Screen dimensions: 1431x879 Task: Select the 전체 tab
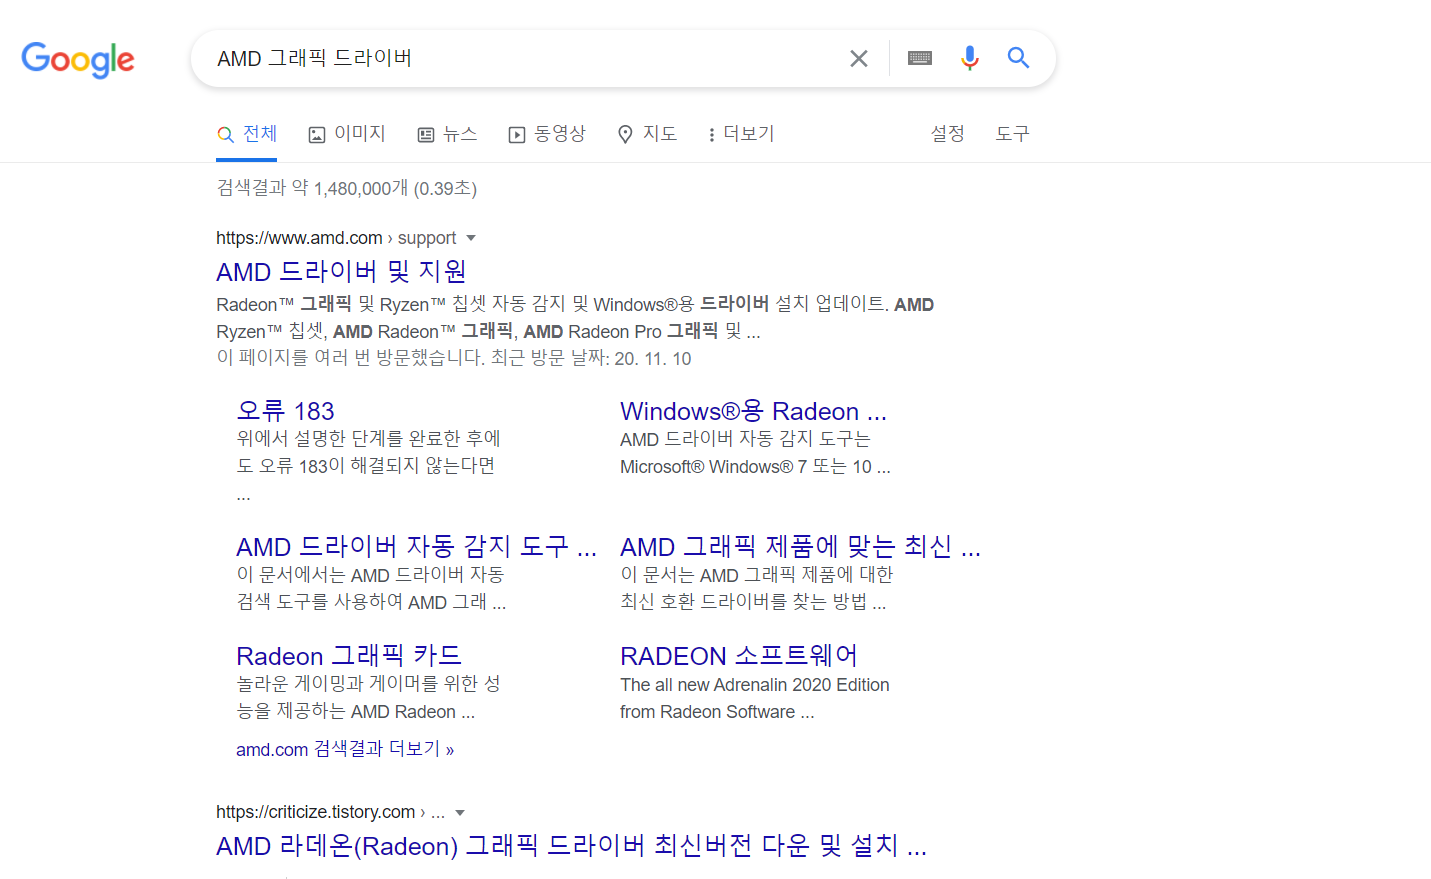tap(247, 134)
